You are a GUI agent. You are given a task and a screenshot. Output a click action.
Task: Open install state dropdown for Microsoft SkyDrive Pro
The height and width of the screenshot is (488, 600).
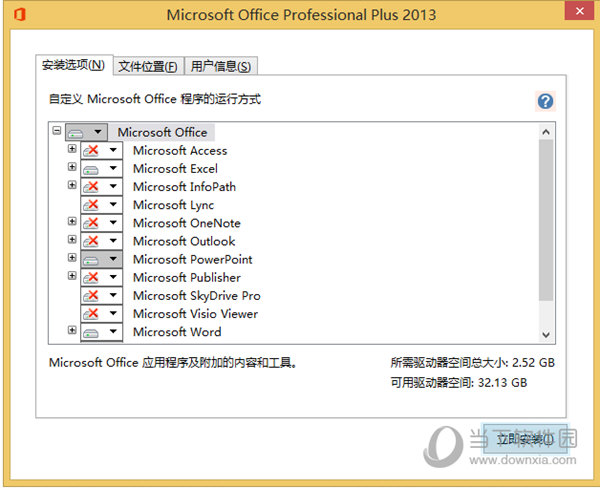coord(101,295)
